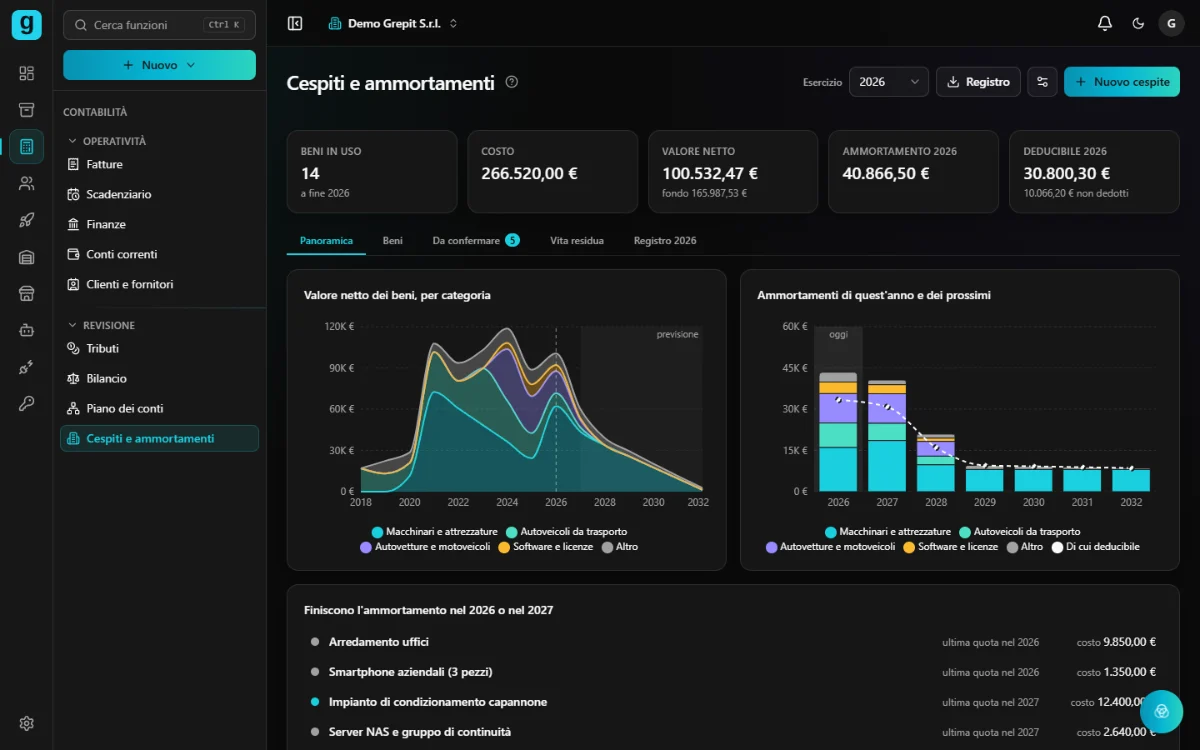Open the archive box icon in the left rail
This screenshot has height=750, width=1200.
26,110
